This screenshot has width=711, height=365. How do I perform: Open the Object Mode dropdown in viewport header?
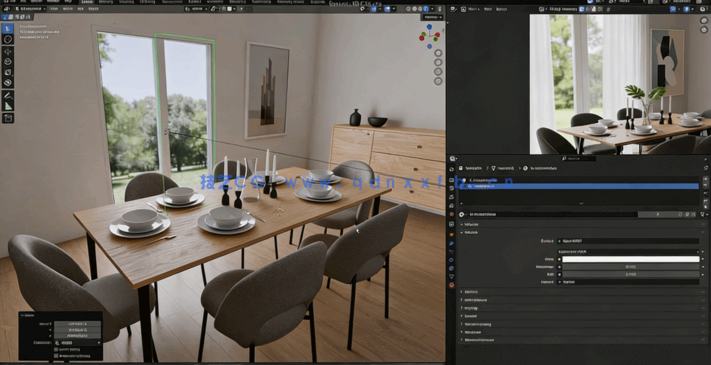point(31,9)
